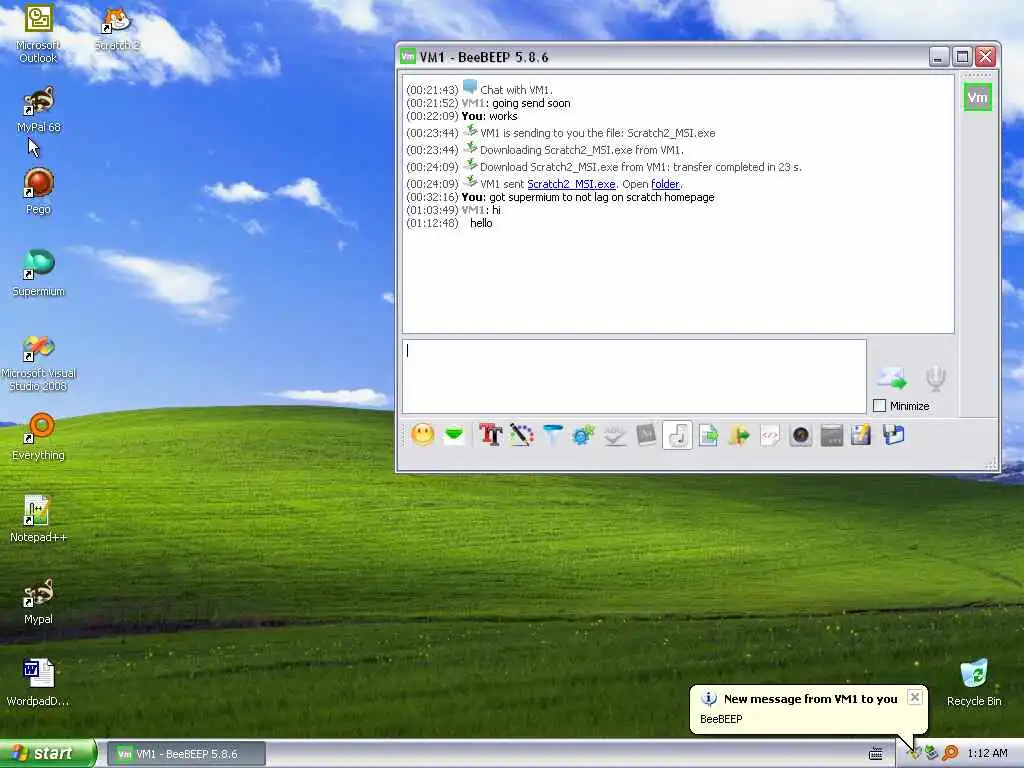1024x768 pixels.
Task: Click the blue floppy disk save icon
Action: point(893,434)
